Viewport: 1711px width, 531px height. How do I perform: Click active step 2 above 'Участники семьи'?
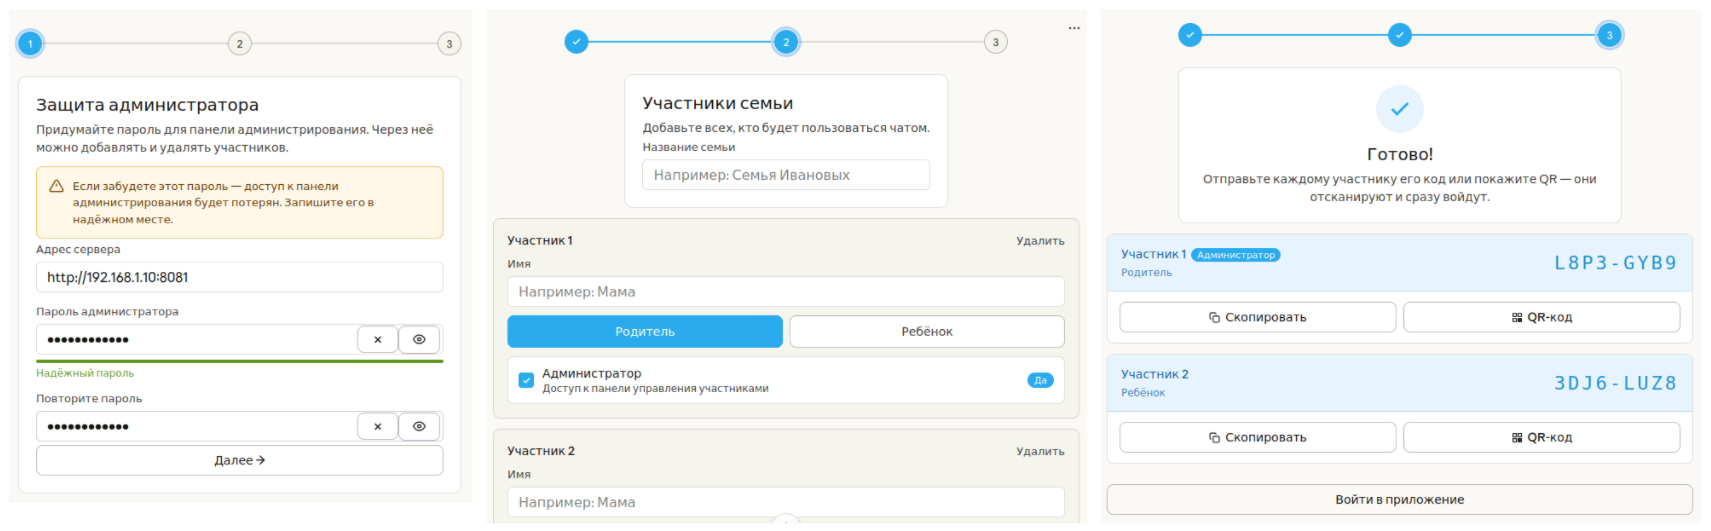(x=786, y=42)
